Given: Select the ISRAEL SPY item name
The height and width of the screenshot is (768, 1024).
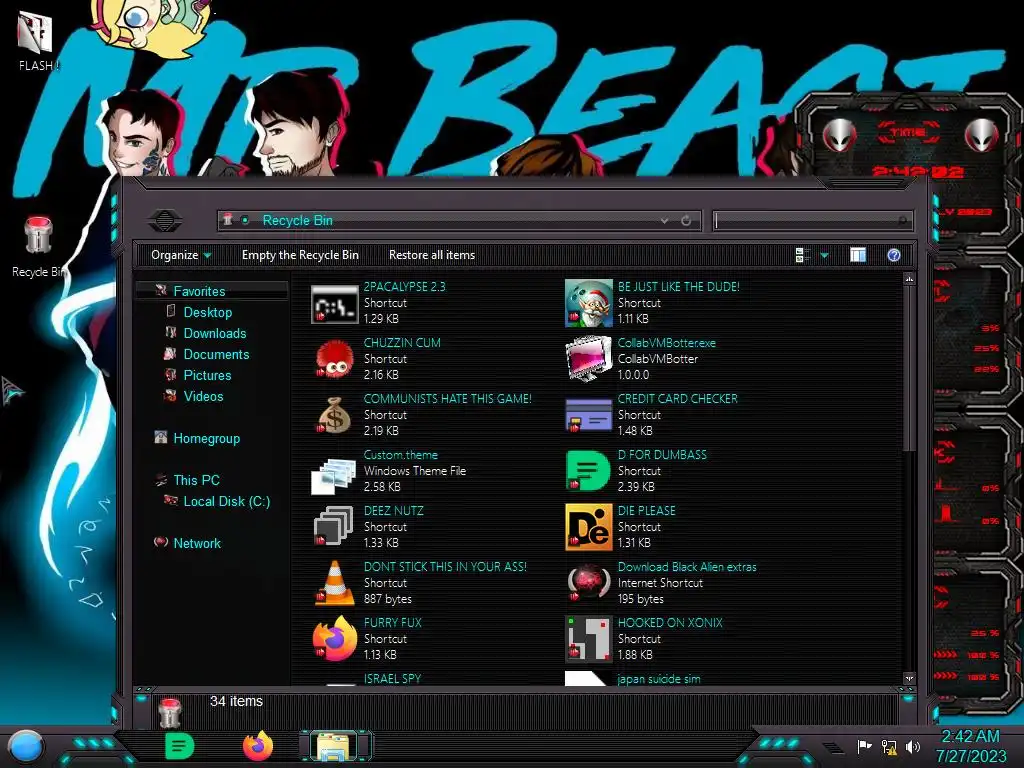Looking at the screenshot, I should click(x=392, y=679).
